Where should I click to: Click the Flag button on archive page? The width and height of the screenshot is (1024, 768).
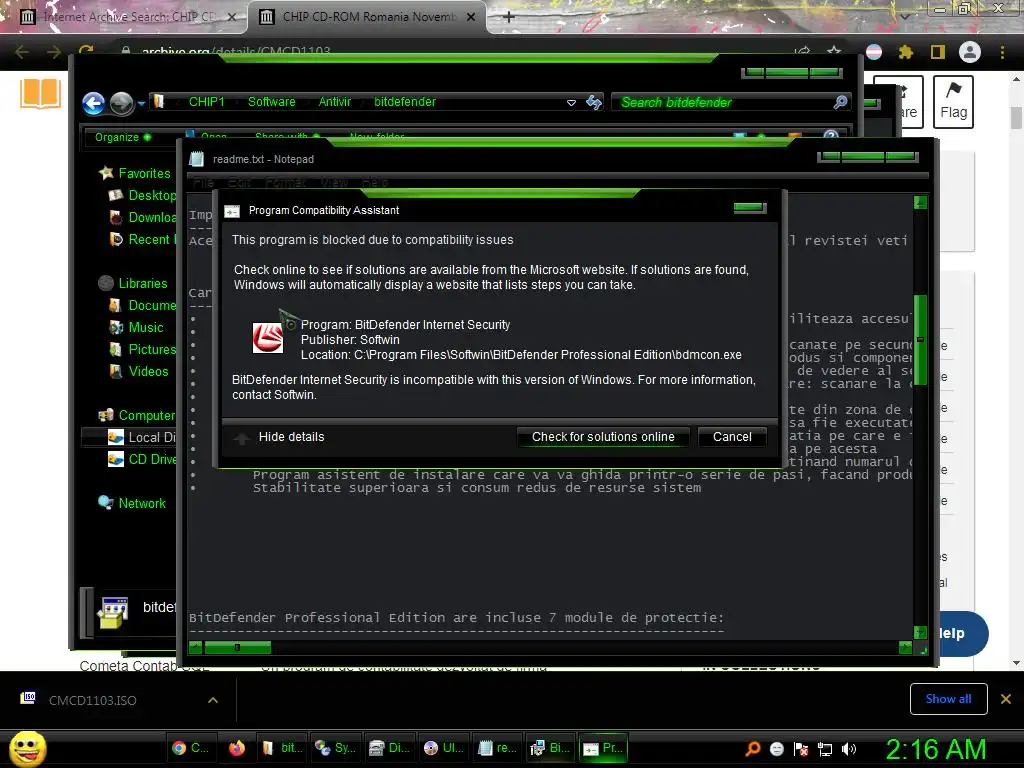pos(953,102)
